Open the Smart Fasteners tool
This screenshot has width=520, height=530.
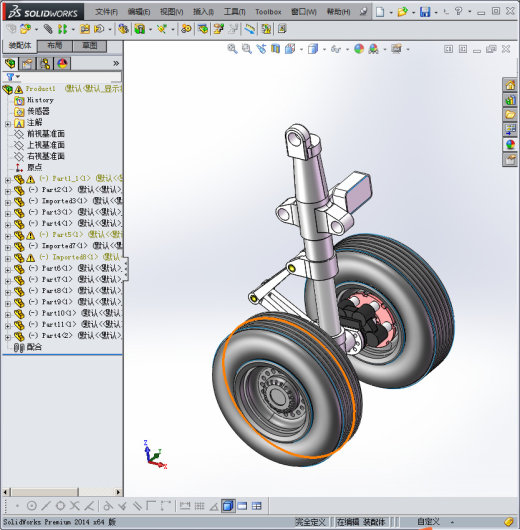coord(85,29)
